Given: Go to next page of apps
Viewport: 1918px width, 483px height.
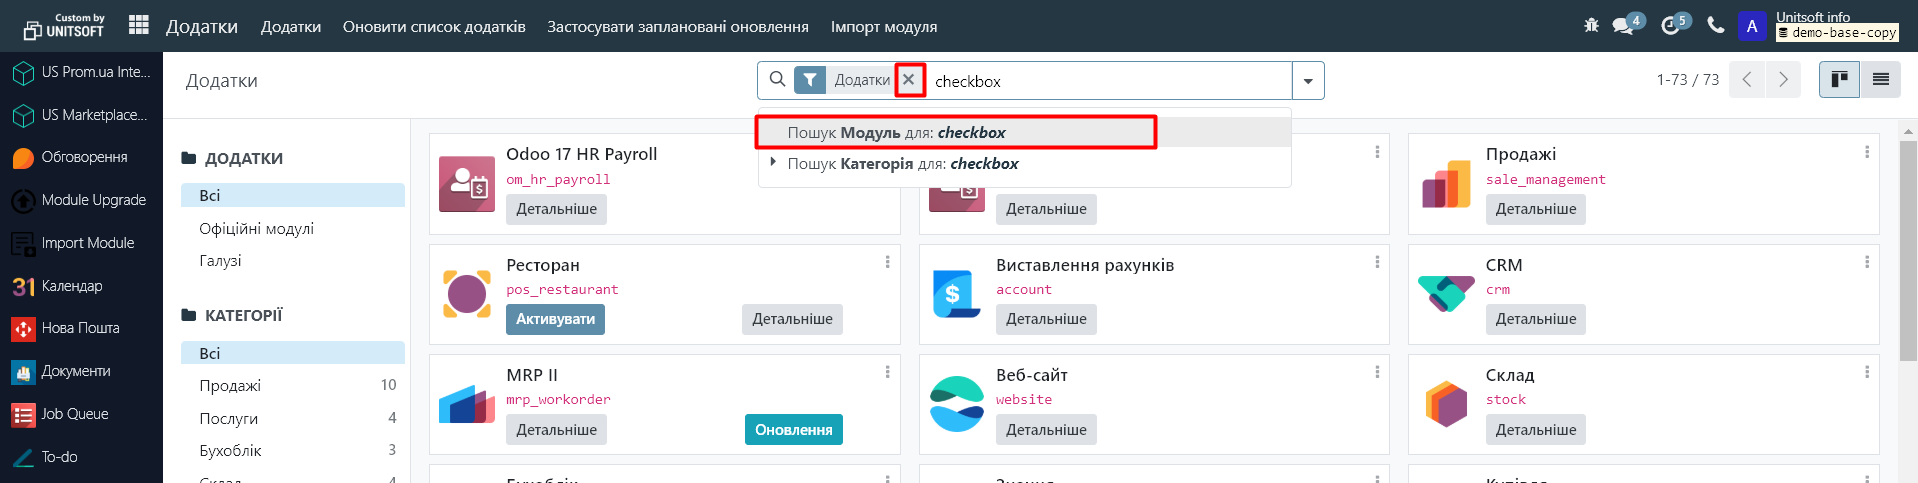Looking at the screenshot, I should (x=1783, y=80).
